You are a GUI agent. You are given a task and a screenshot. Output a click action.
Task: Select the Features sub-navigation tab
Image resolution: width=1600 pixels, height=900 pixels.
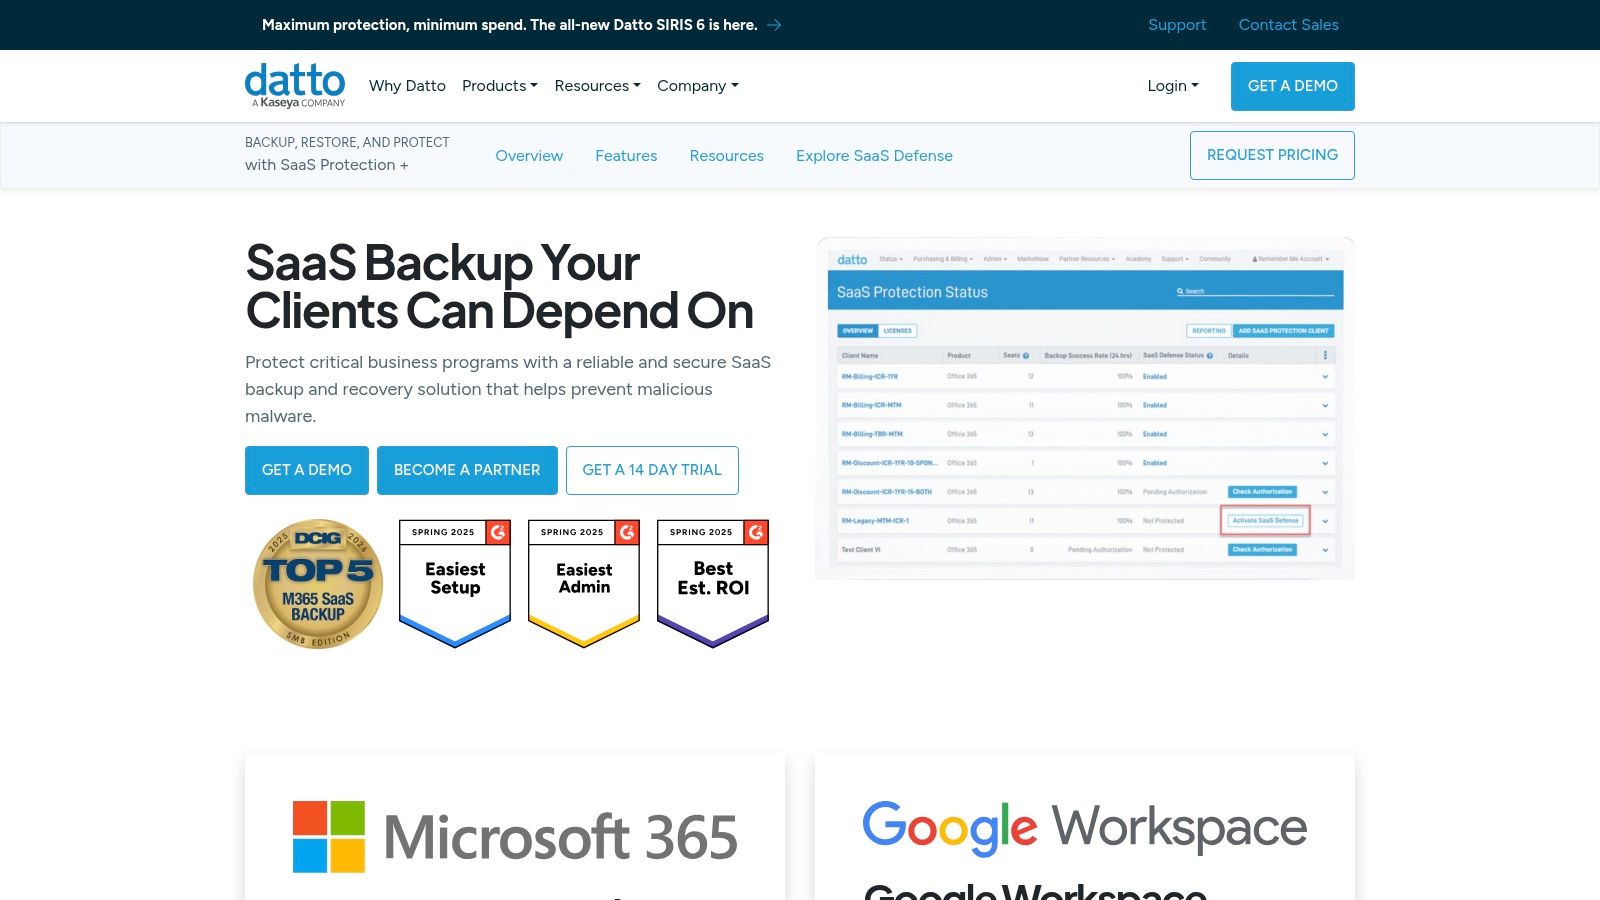point(626,156)
